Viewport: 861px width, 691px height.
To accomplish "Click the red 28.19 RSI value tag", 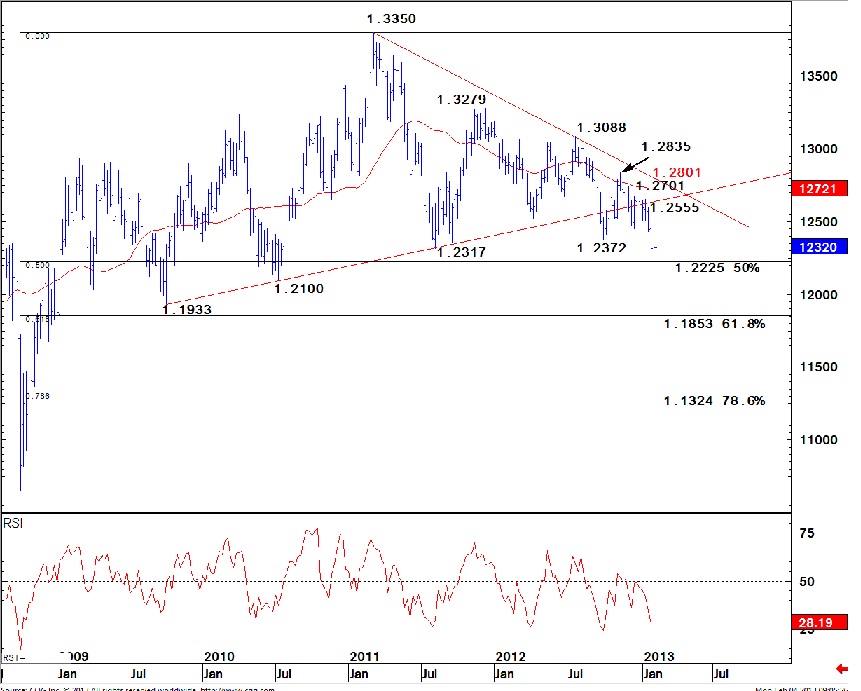I will click(815, 624).
